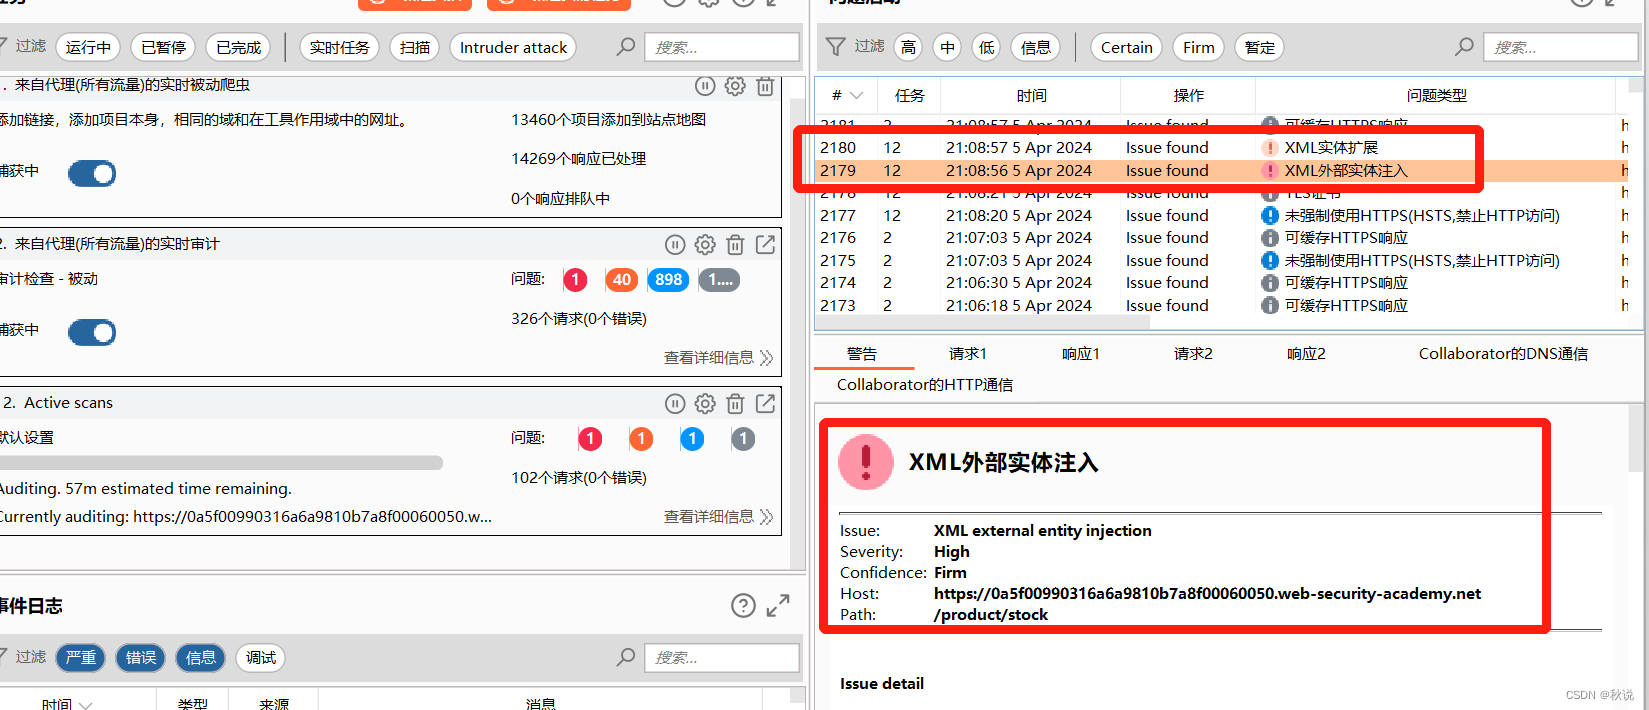Switch to the 请求2 tab
This screenshot has width=1649, height=710.
(x=1193, y=353)
